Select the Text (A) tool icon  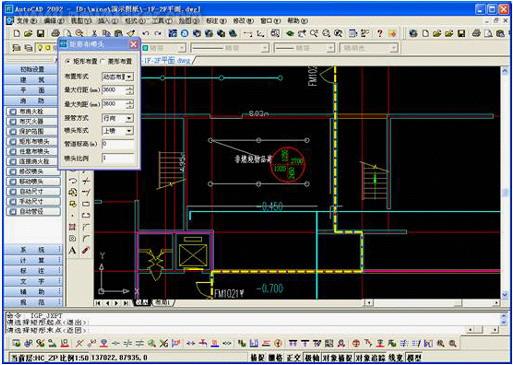tap(72, 250)
